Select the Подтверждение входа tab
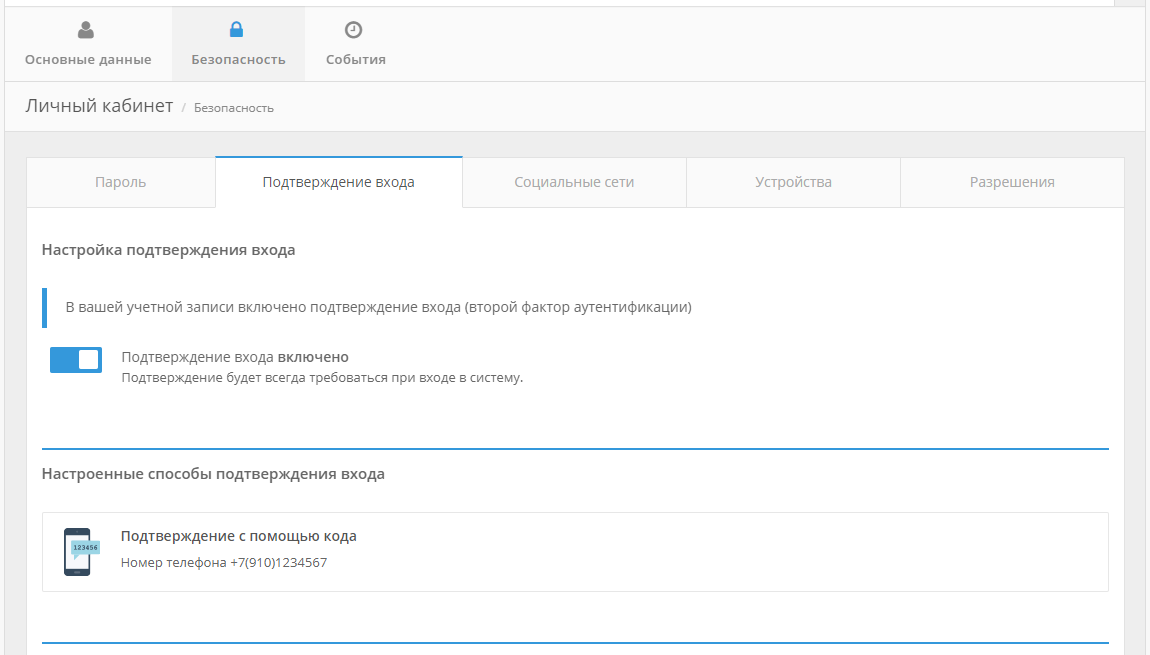 (338, 182)
